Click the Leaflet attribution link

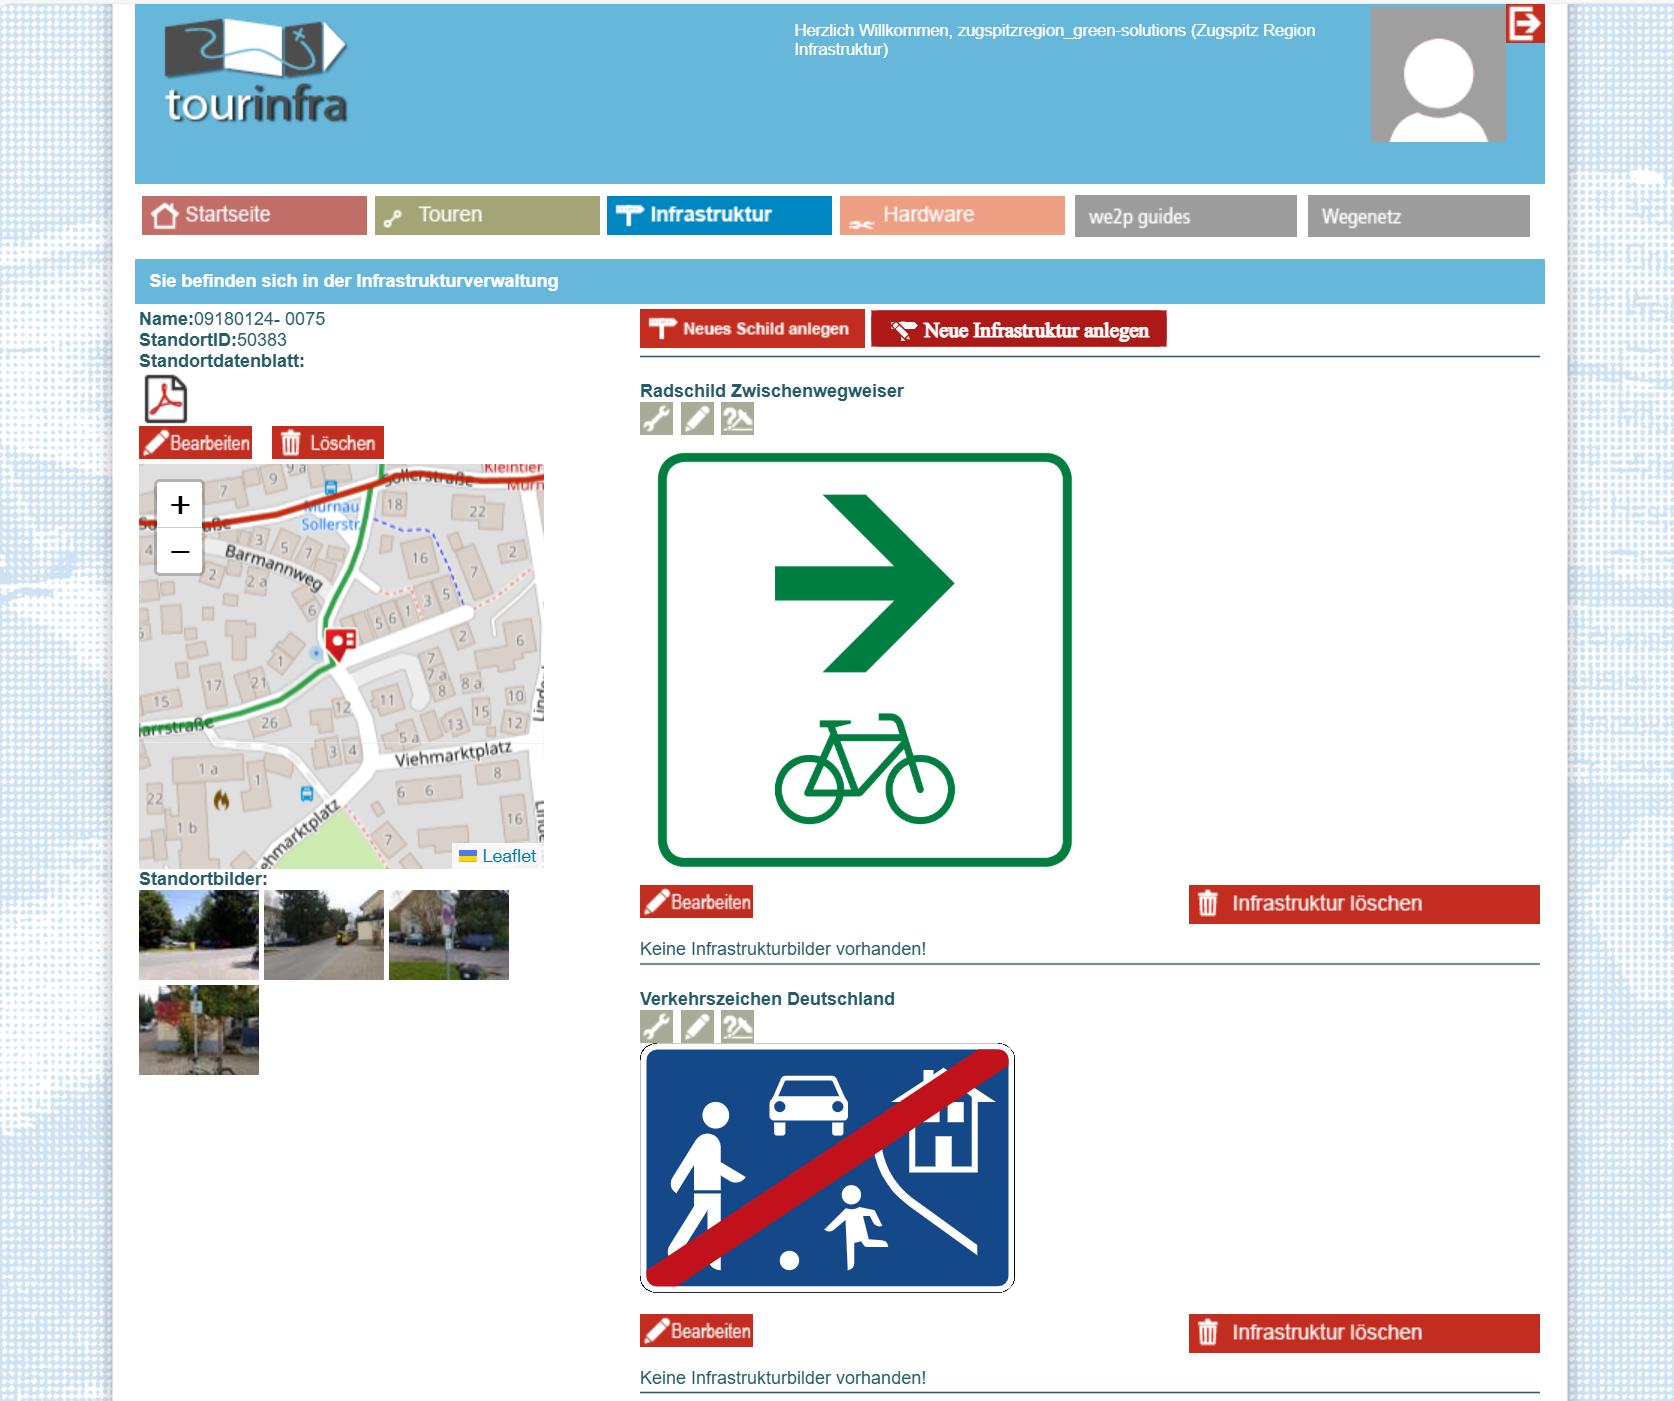[508, 856]
